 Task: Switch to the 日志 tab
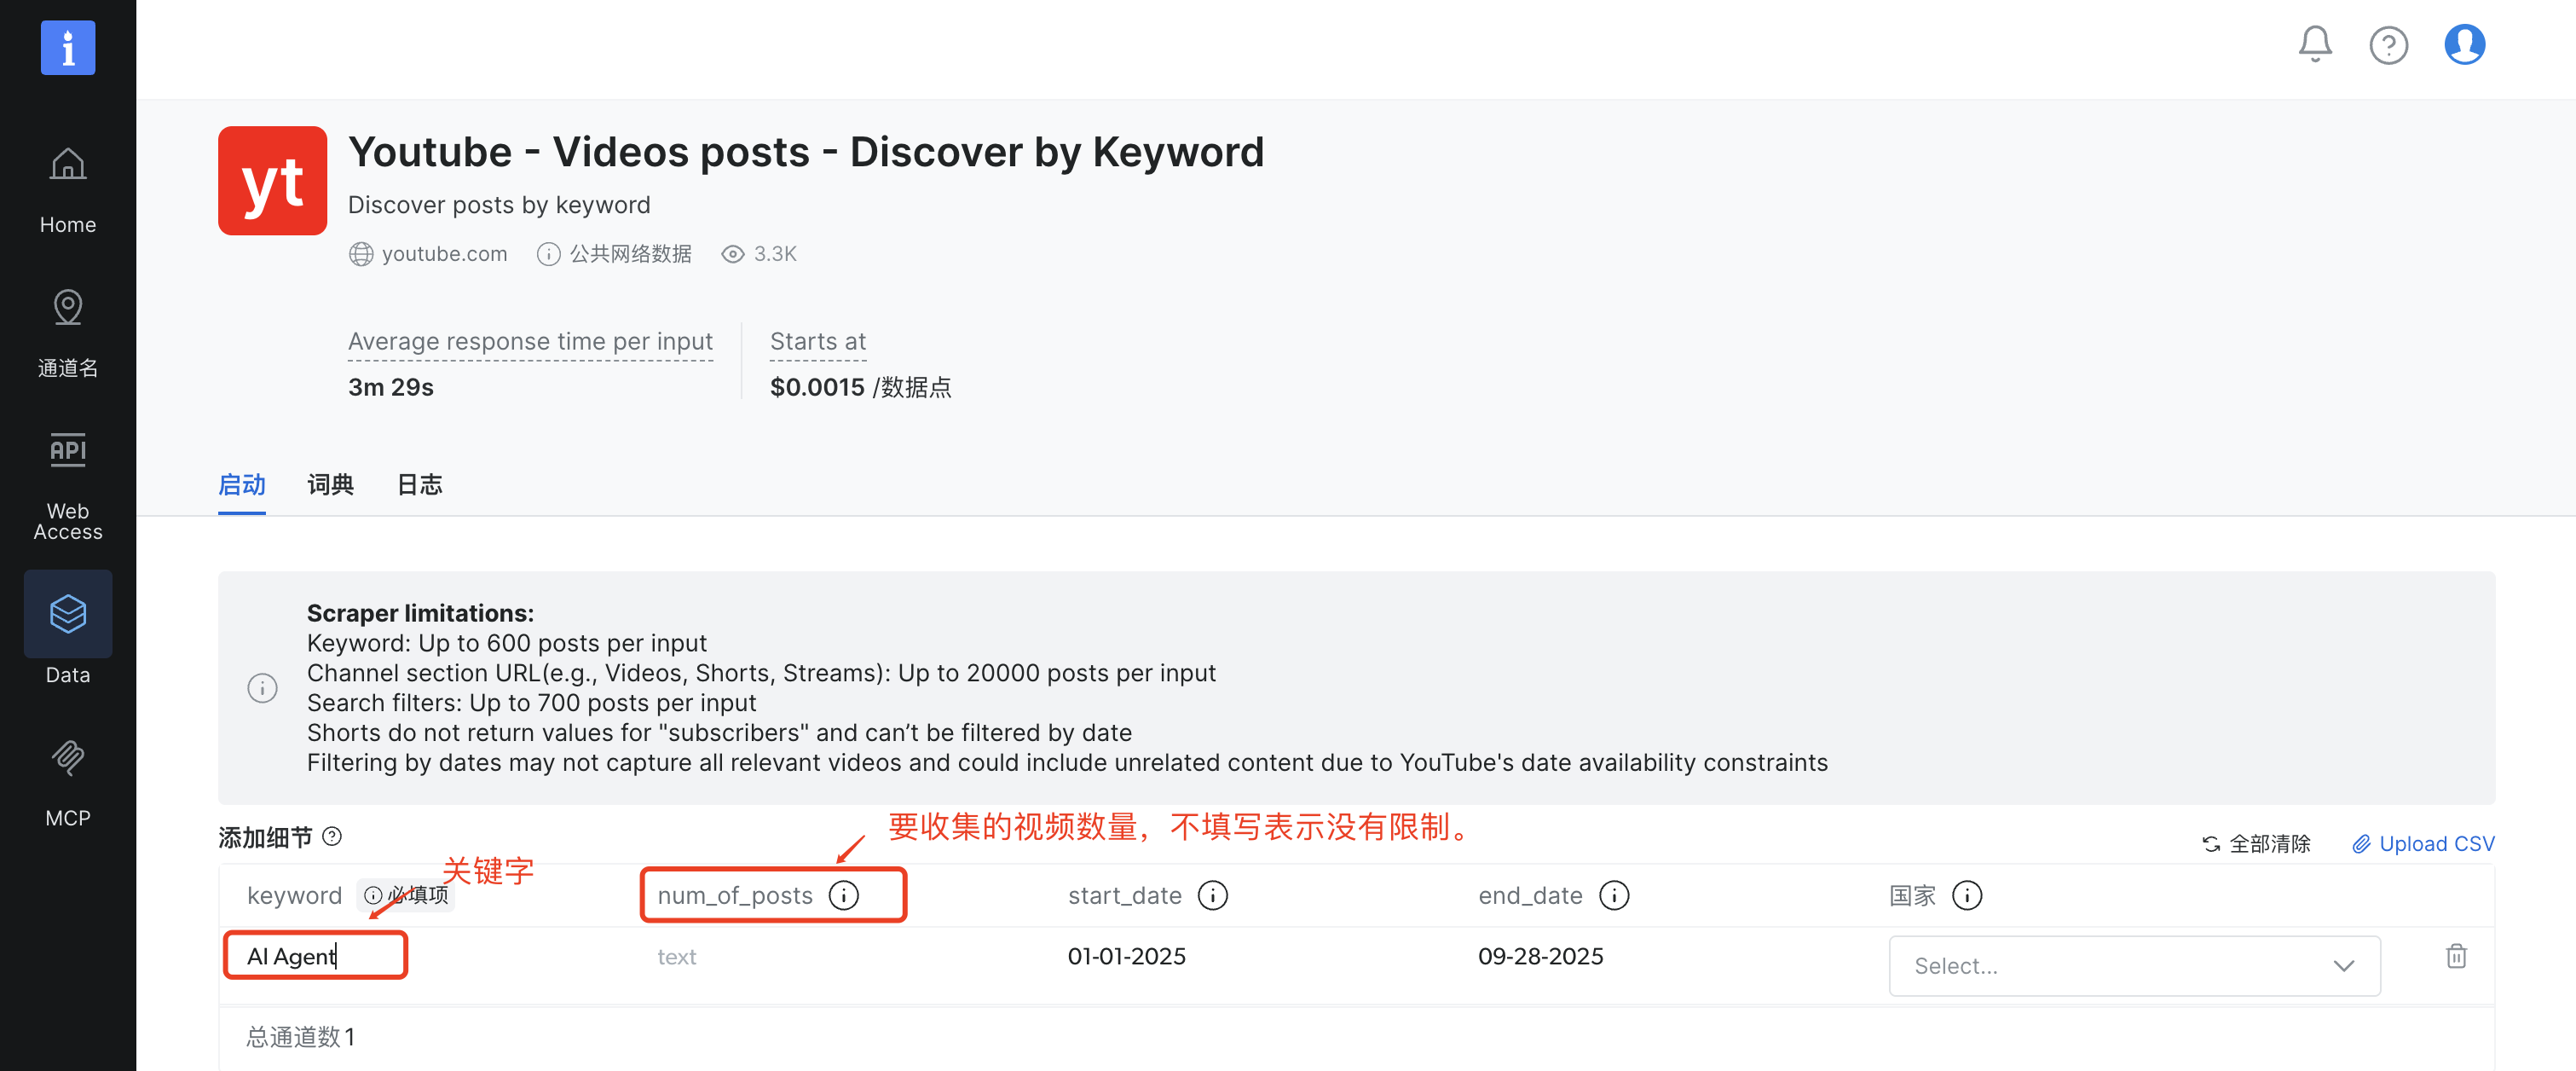pyautogui.click(x=419, y=485)
